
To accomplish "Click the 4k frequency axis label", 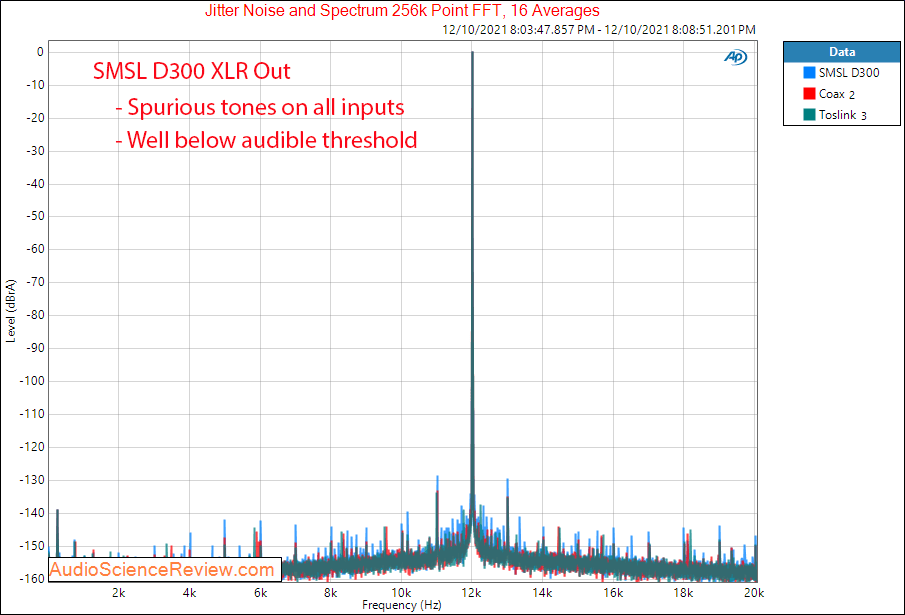I will coord(189,593).
